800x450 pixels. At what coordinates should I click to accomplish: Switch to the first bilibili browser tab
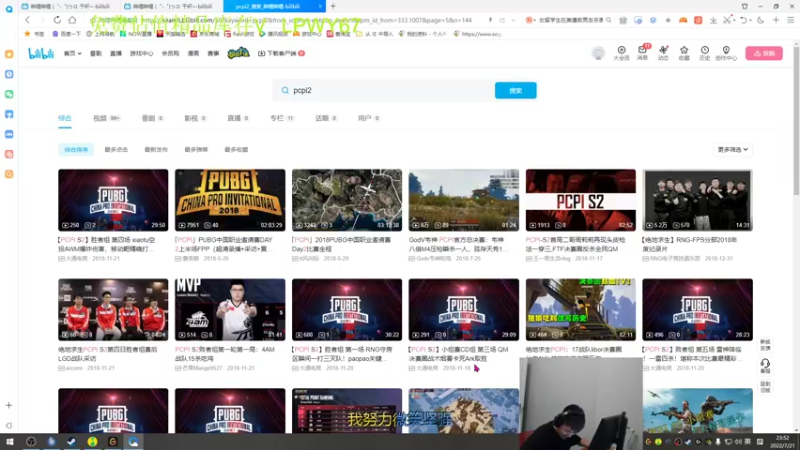(x=70, y=6)
